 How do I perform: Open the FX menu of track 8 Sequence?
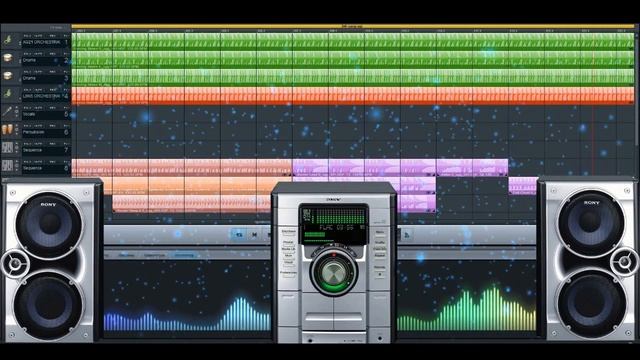[66, 162]
